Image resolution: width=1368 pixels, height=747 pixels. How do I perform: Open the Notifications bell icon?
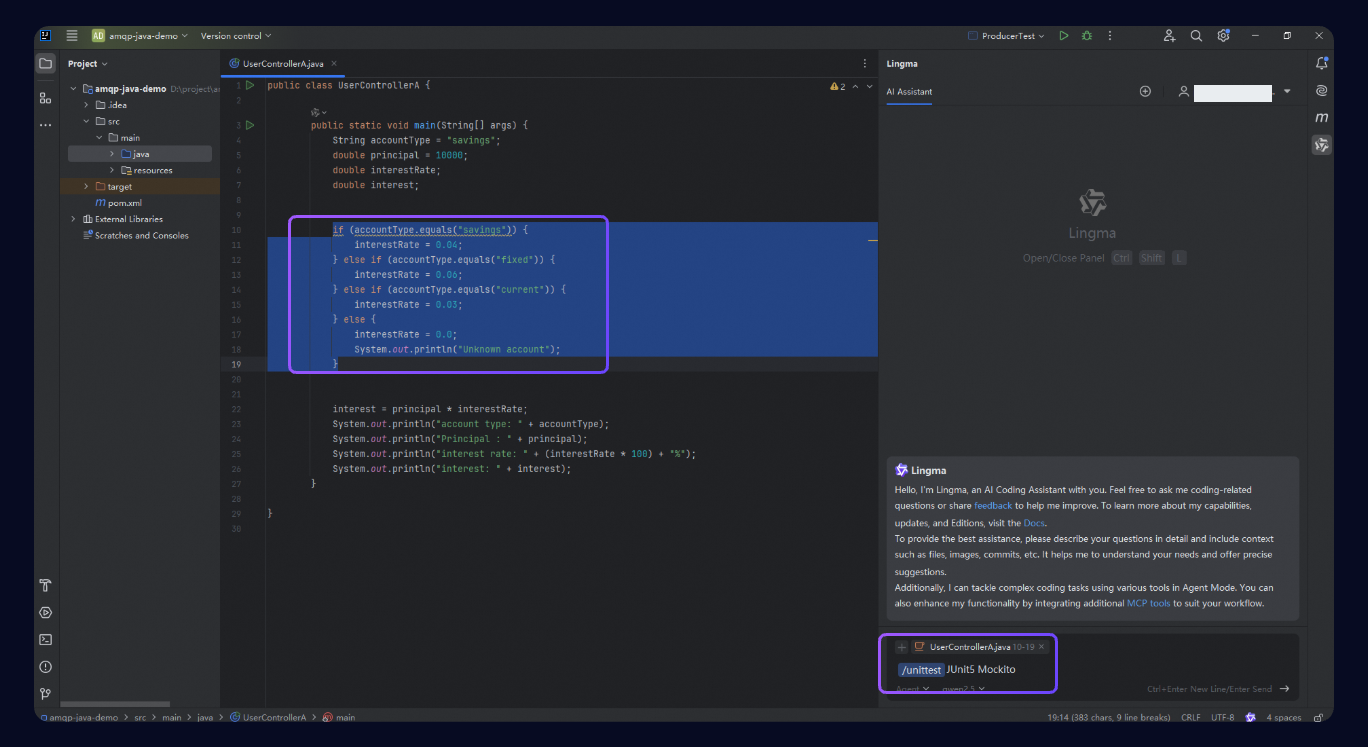1321,64
